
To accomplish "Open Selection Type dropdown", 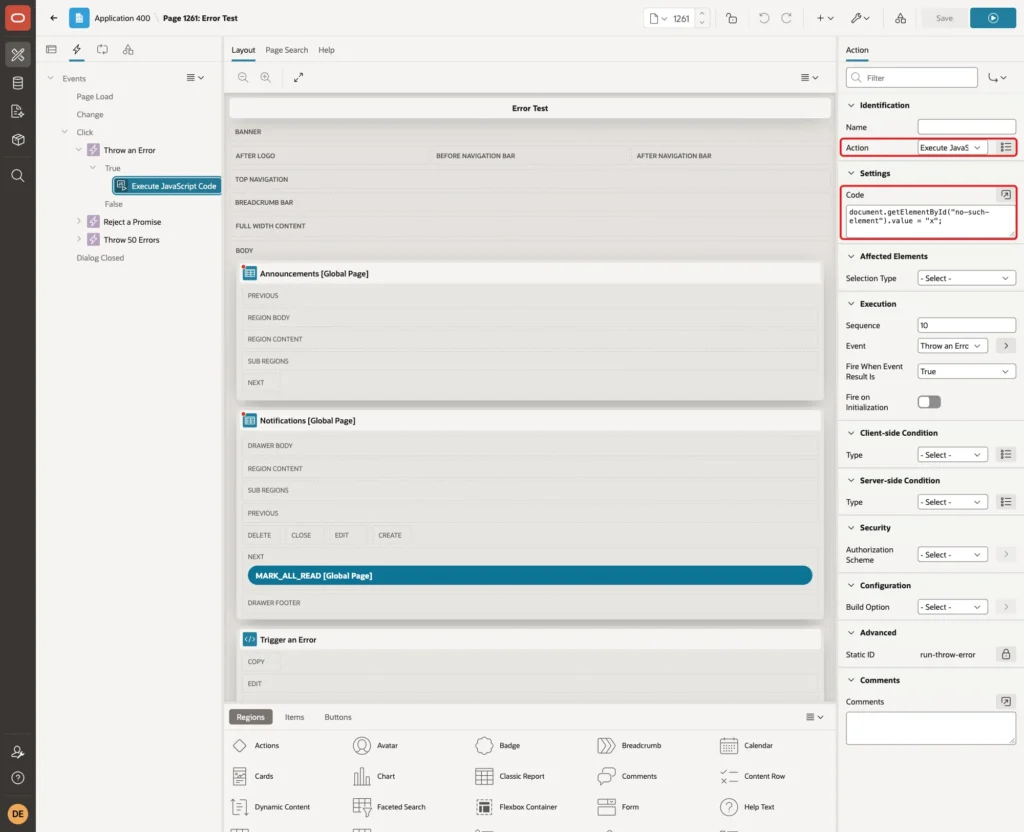I will pyautogui.click(x=966, y=278).
